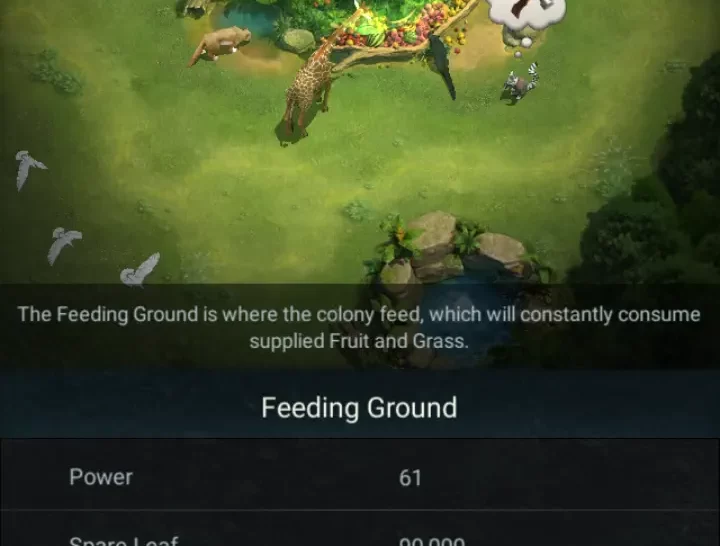
Task: Click the Power value 61
Action: click(410, 478)
